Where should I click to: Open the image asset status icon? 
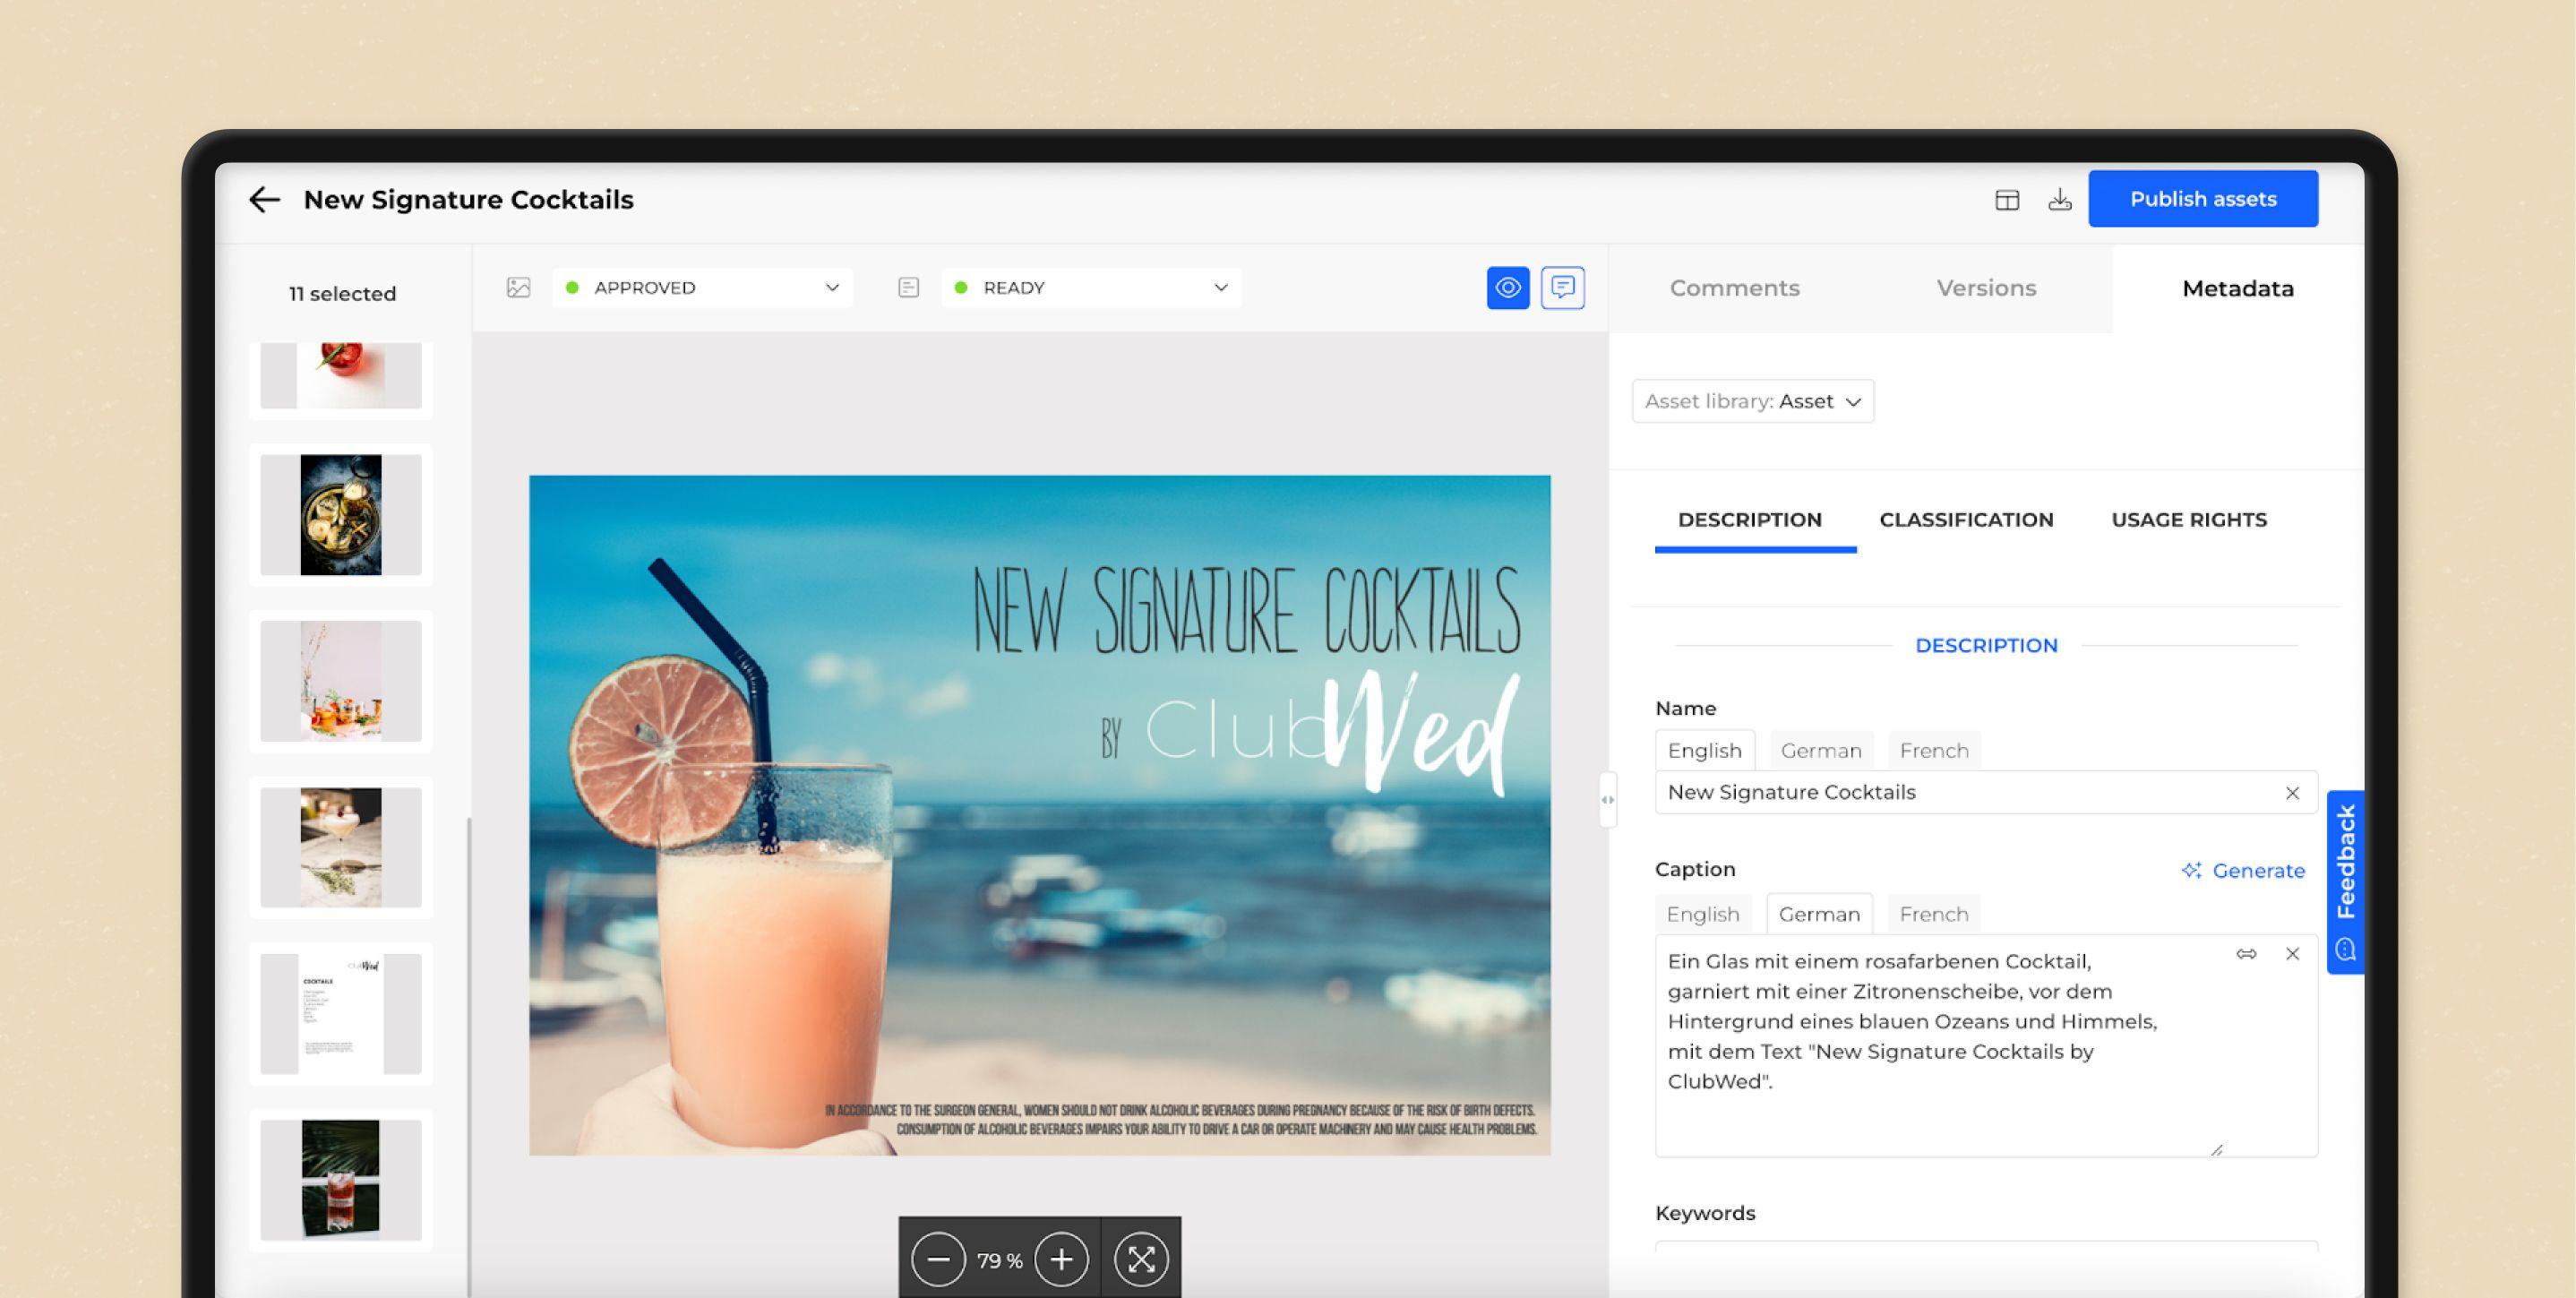point(519,288)
